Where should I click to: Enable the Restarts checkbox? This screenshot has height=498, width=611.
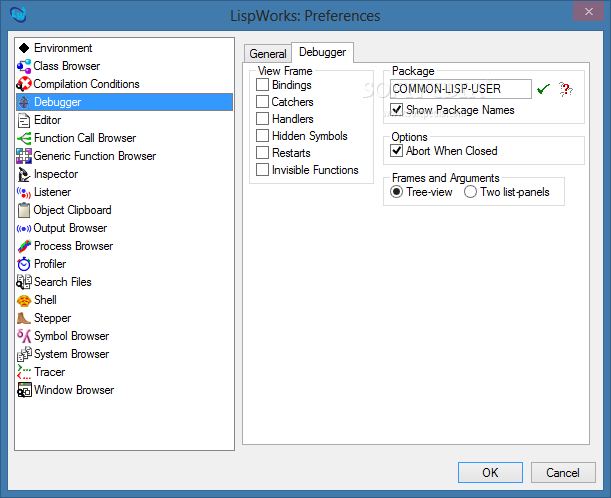click(262, 152)
